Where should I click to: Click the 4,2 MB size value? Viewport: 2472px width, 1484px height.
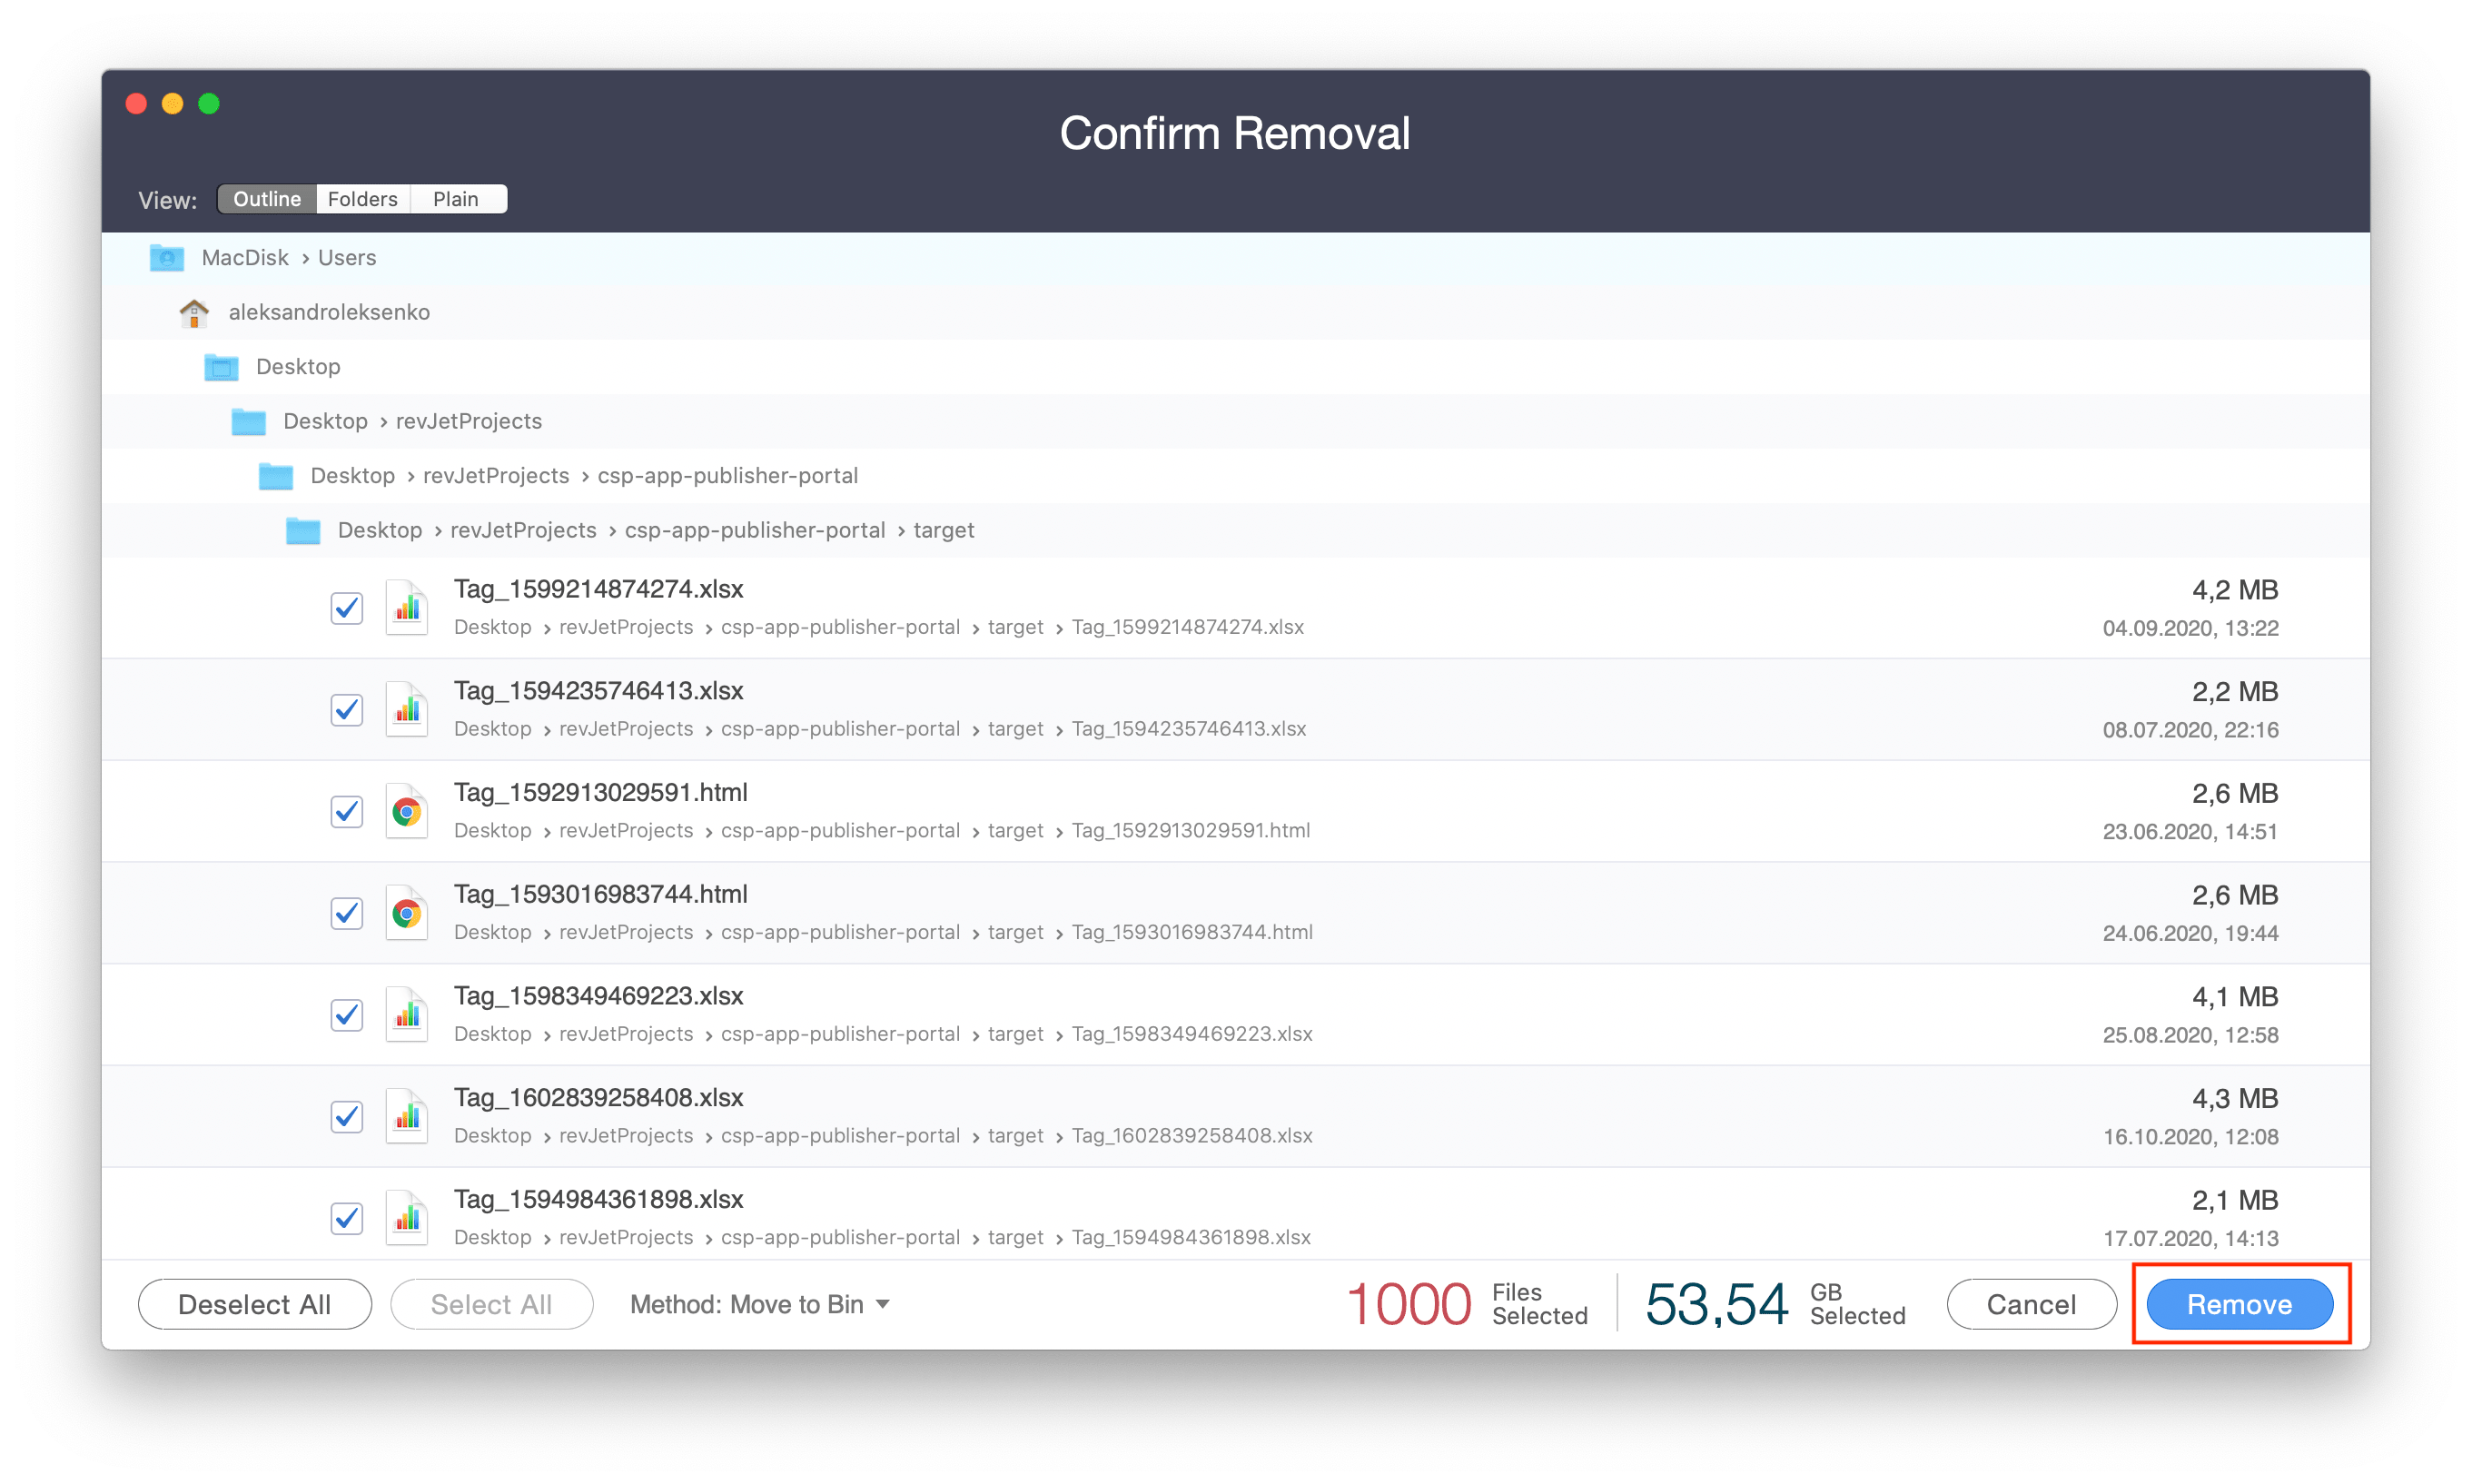click(x=2235, y=590)
